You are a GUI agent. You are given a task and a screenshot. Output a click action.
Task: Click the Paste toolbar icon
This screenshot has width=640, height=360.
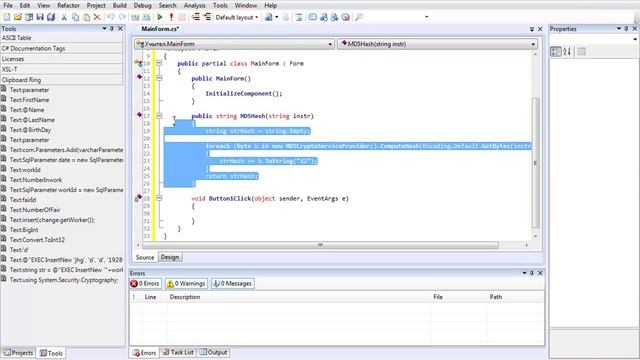86,17
